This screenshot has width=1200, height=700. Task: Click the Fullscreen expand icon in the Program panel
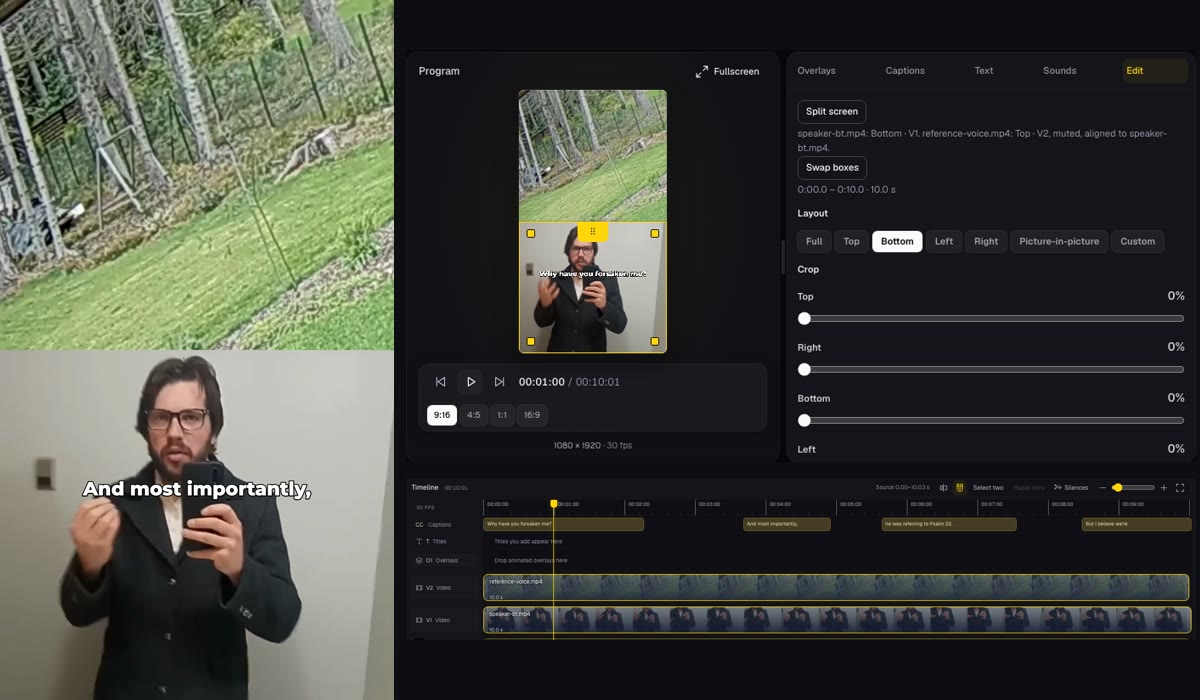[x=702, y=71]
